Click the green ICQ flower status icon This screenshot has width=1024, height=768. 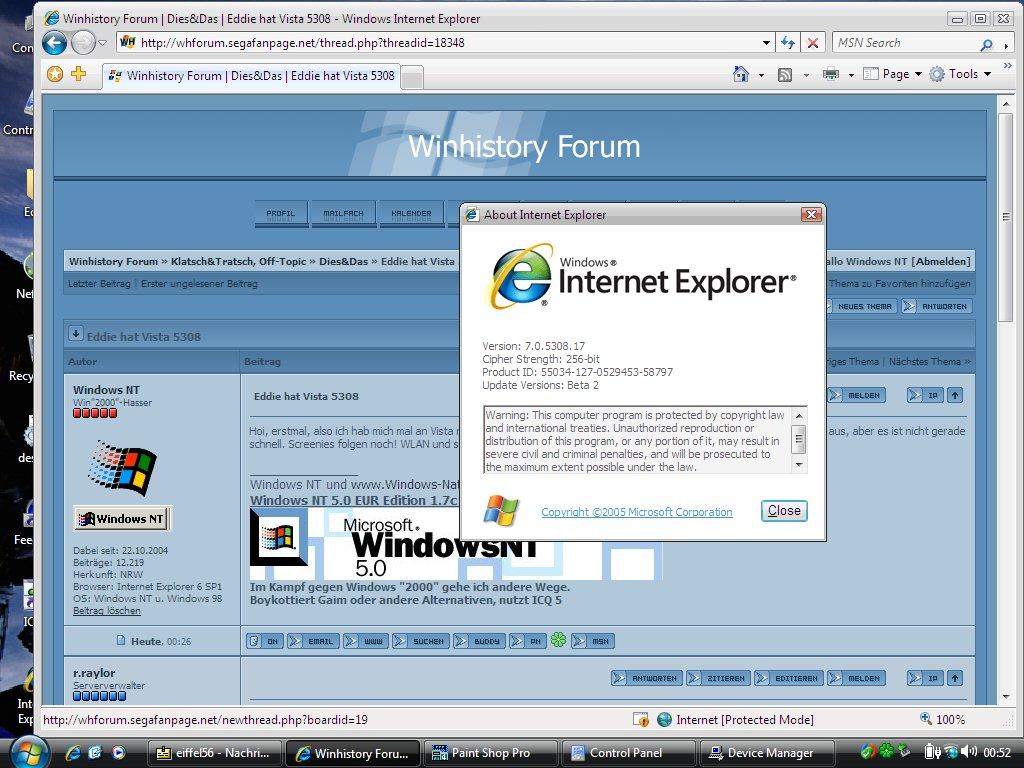tap(558, 640)
